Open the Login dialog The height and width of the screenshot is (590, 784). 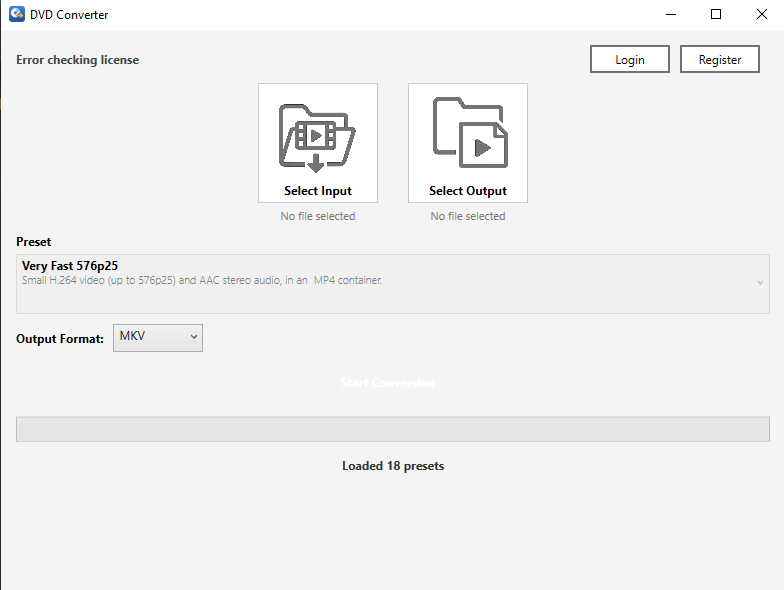[630, 60]
